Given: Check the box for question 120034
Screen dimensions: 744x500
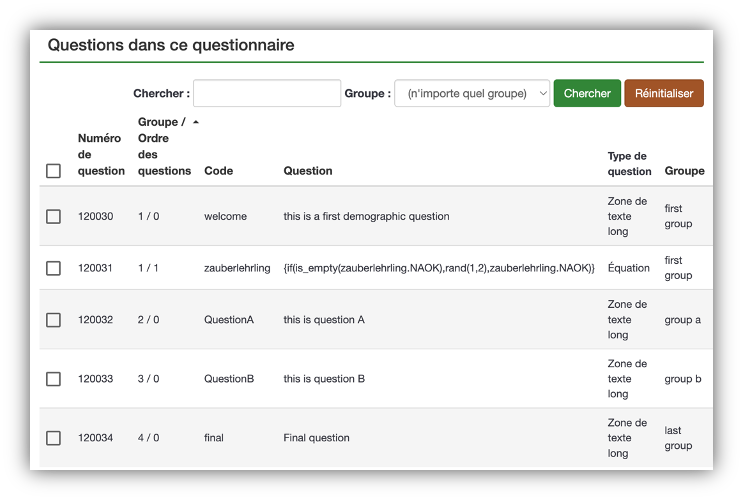Looking at the screenshot, I should tap(53, 438).
